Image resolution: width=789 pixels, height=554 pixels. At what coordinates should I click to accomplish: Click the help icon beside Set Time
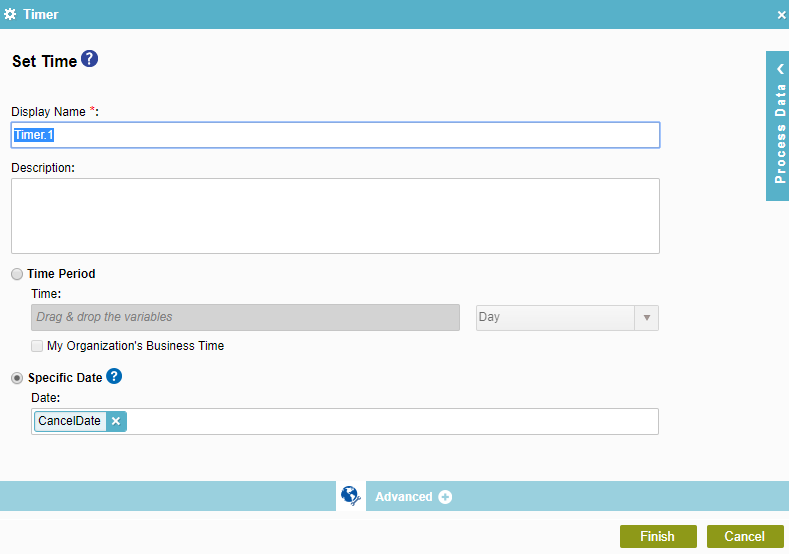click(90, 60)
